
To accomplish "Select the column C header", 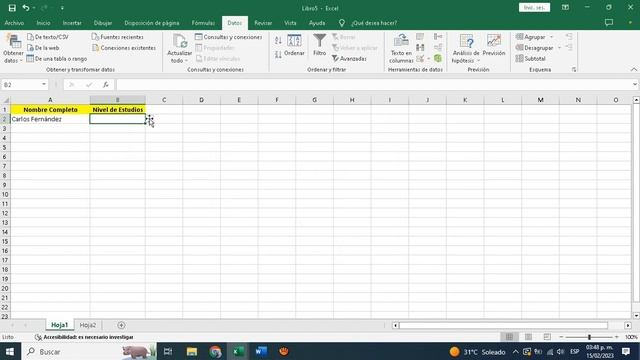I will click(164, 100).
